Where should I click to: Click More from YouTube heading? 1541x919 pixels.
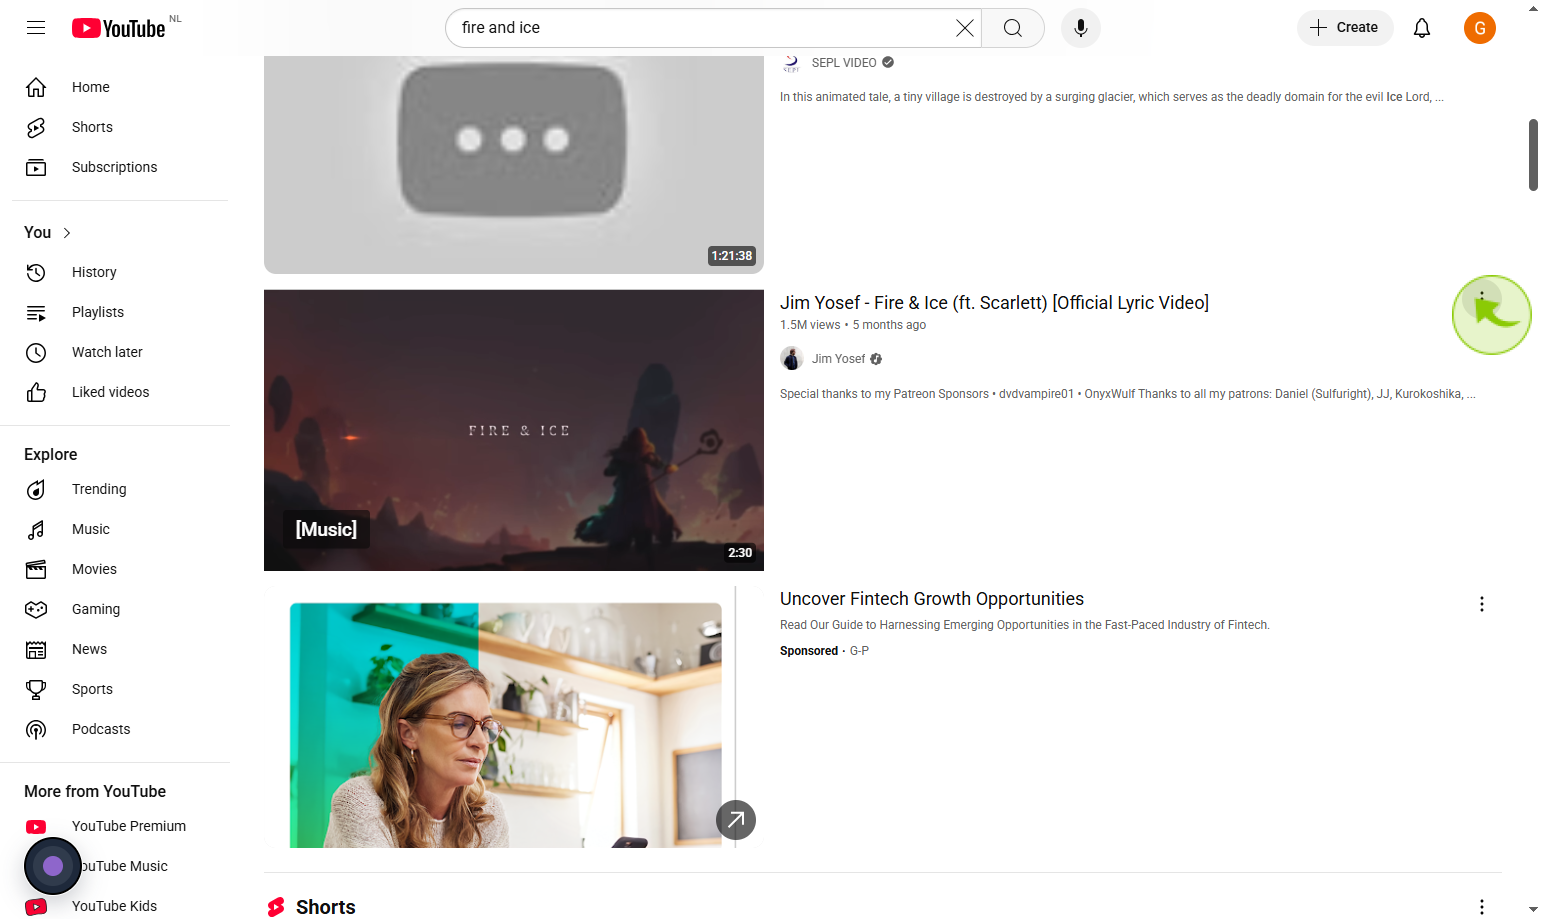pyautogui.click(x=95, y=791)
